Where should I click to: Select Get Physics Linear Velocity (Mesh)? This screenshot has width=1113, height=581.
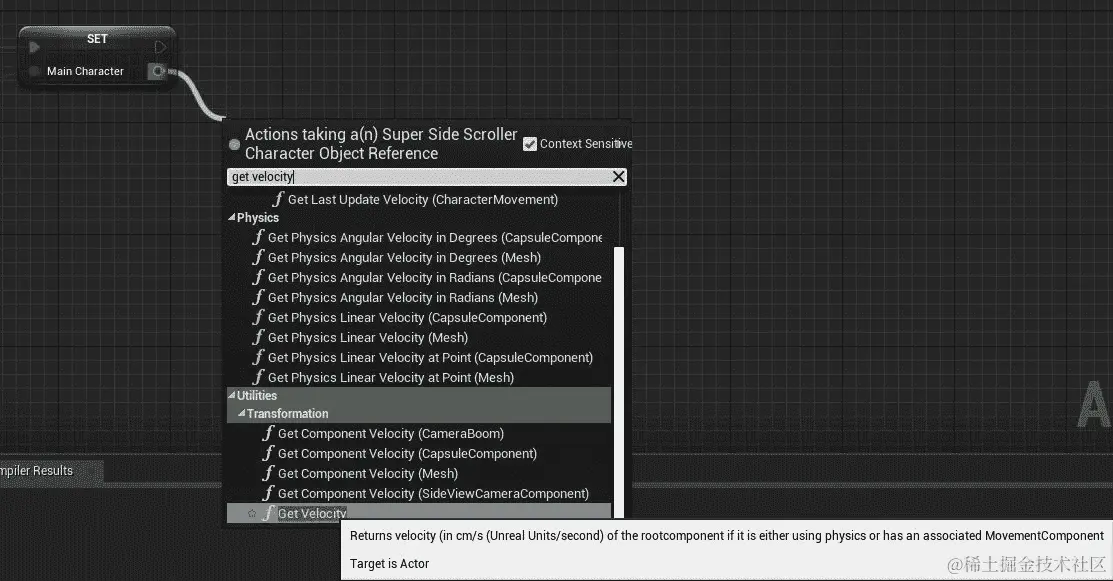[368, 338]
